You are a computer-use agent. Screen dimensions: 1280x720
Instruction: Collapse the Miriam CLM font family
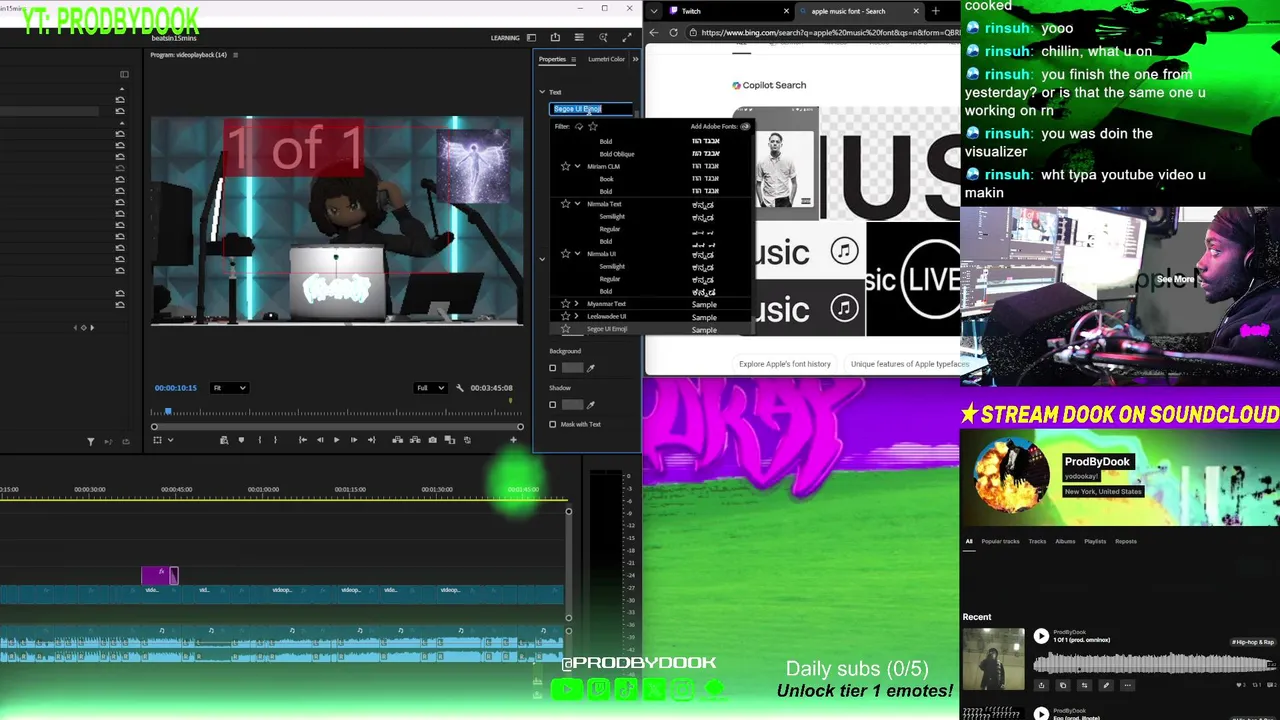point(577,166)
